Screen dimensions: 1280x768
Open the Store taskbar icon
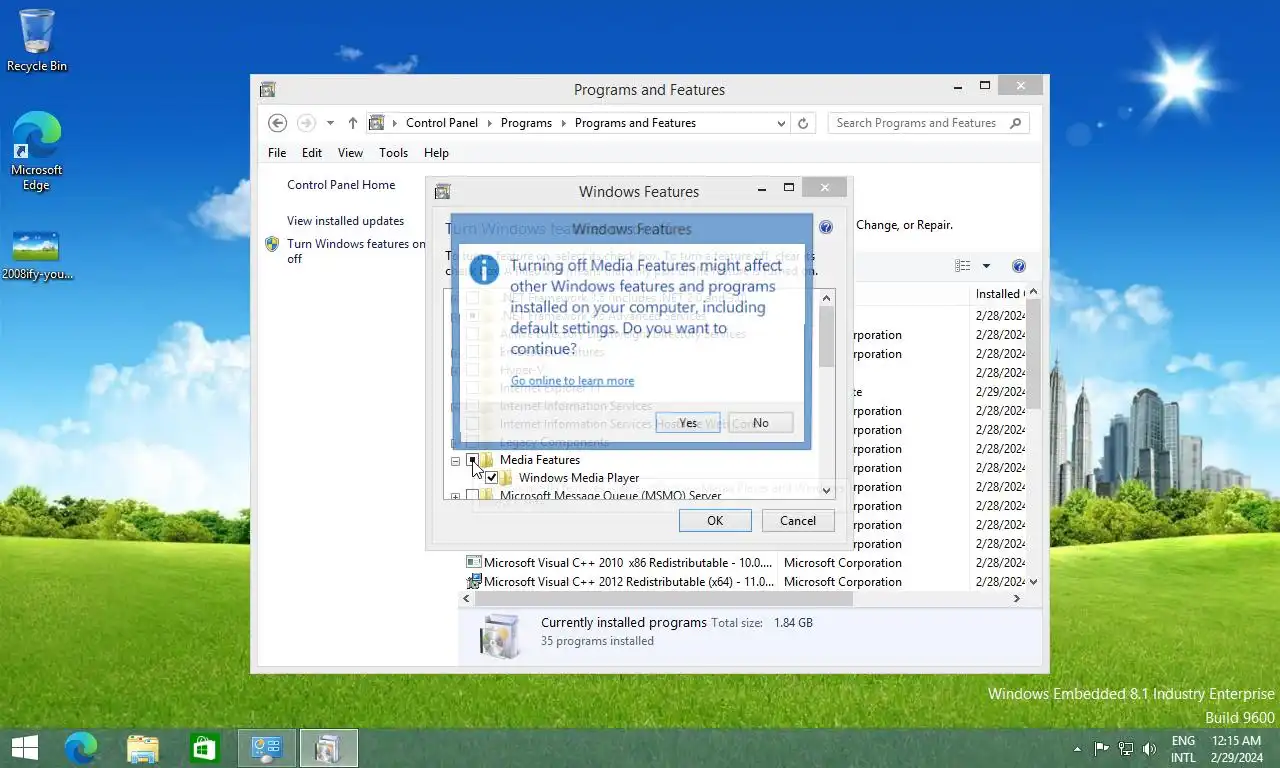click(x=204, y=748)
